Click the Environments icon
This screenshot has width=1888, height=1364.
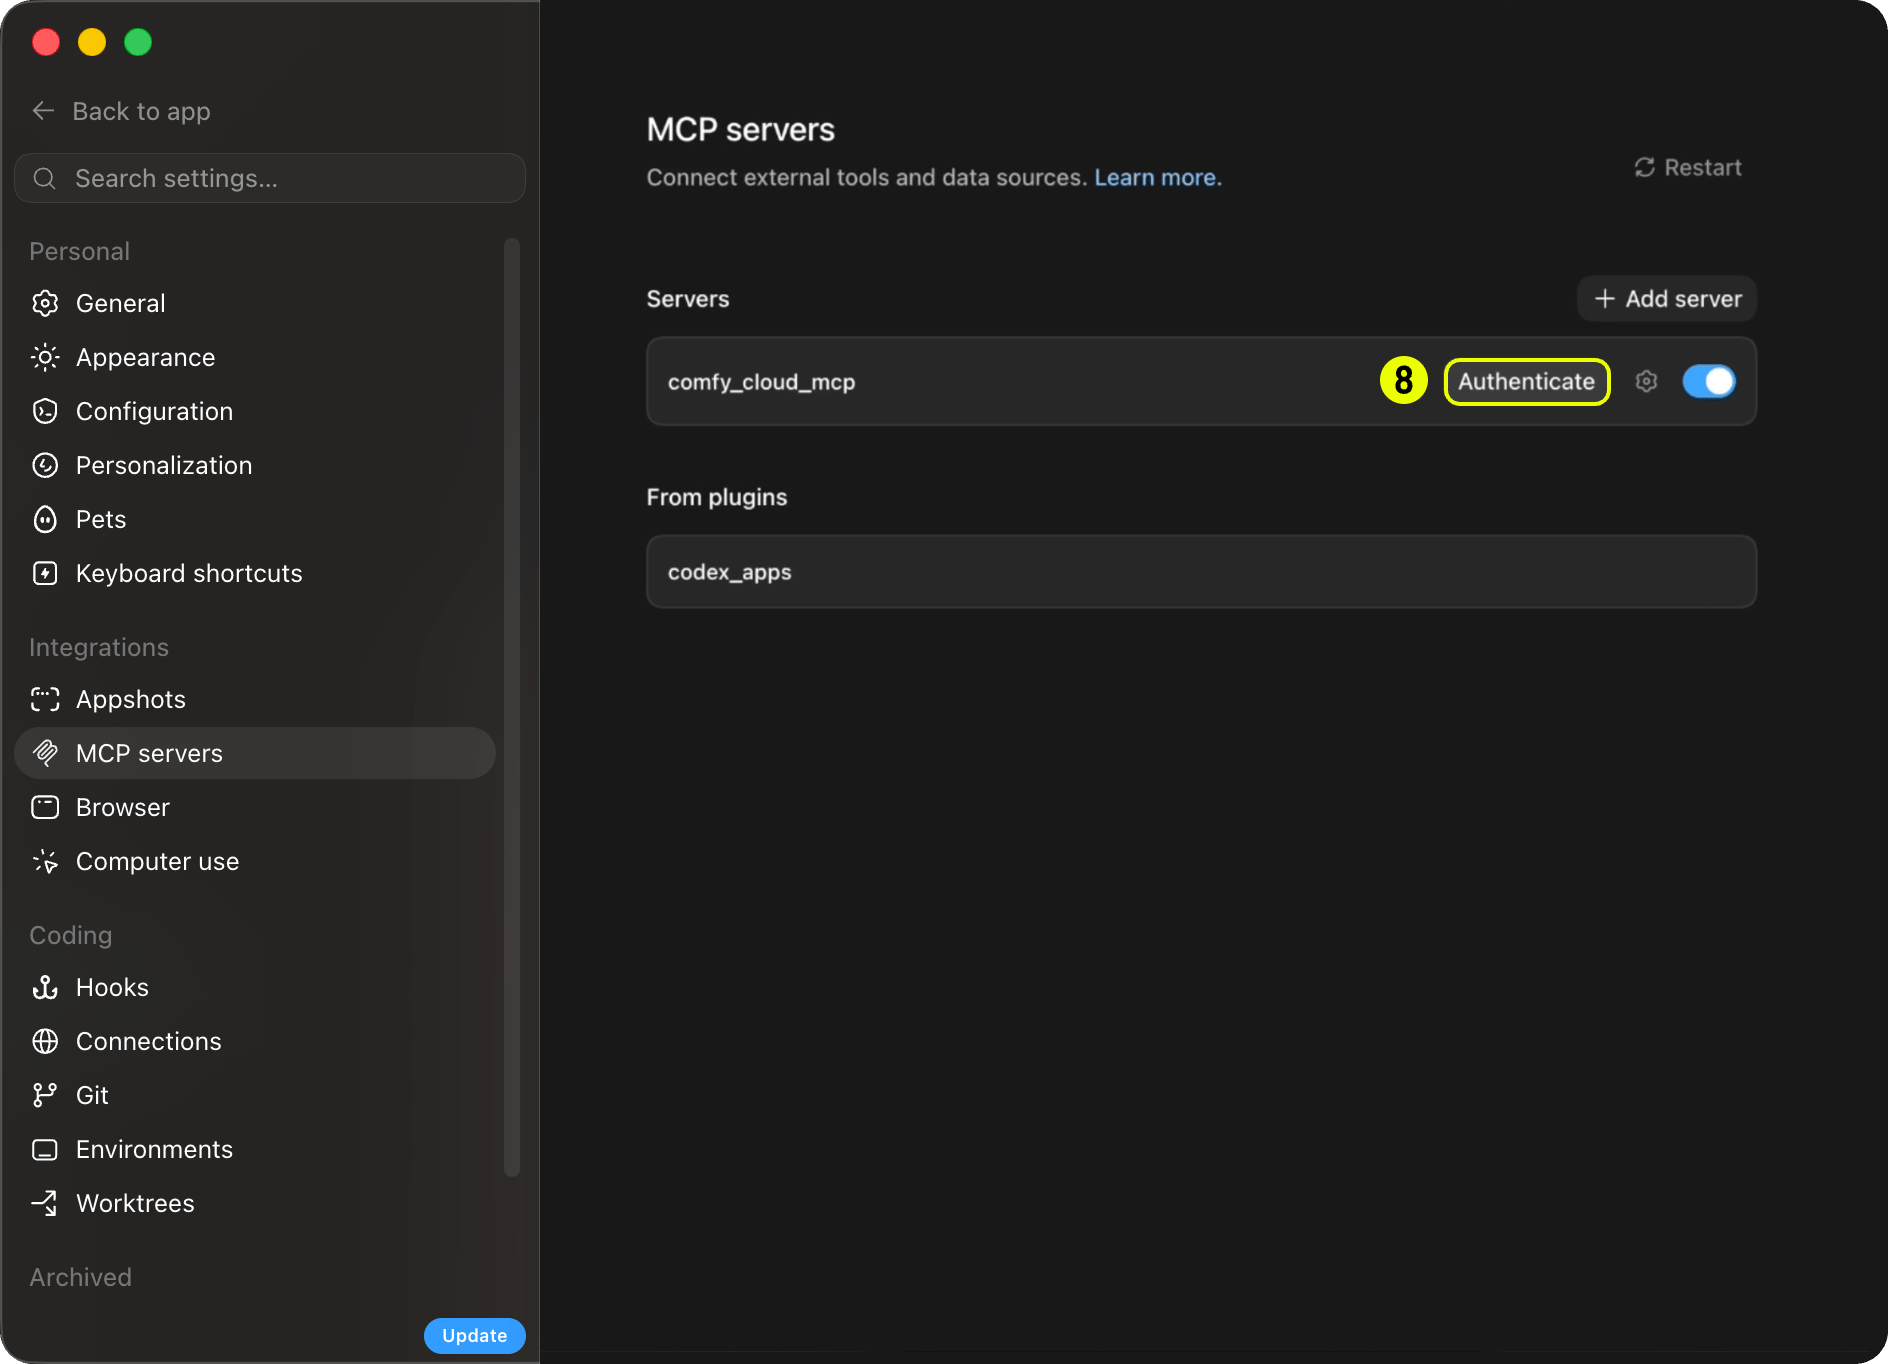(45, 1149)
